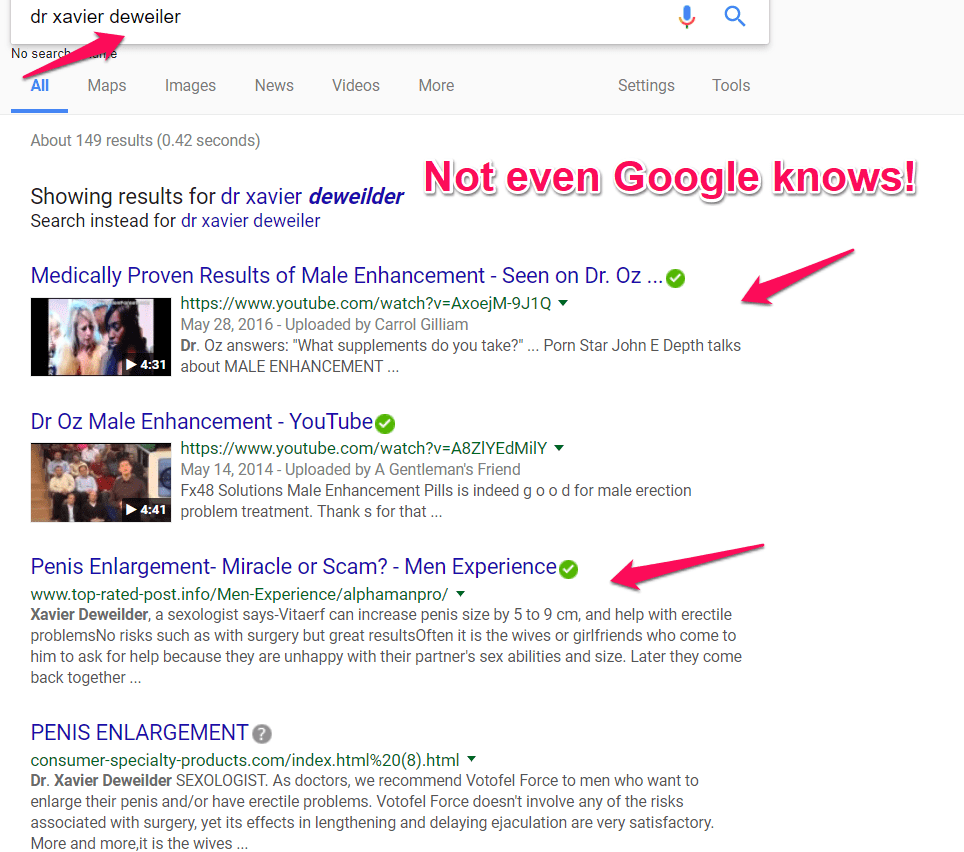The image size is (964, 852).
Task: Switch to the Images tab
Action: pos(190,85)
